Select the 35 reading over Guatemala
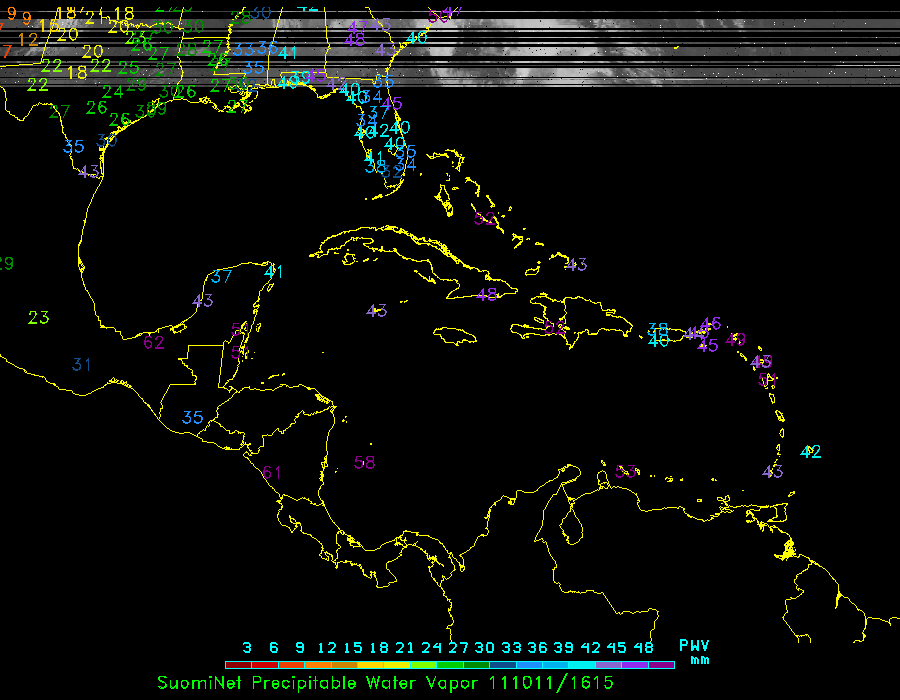900x700 pixels. (193, 417)
